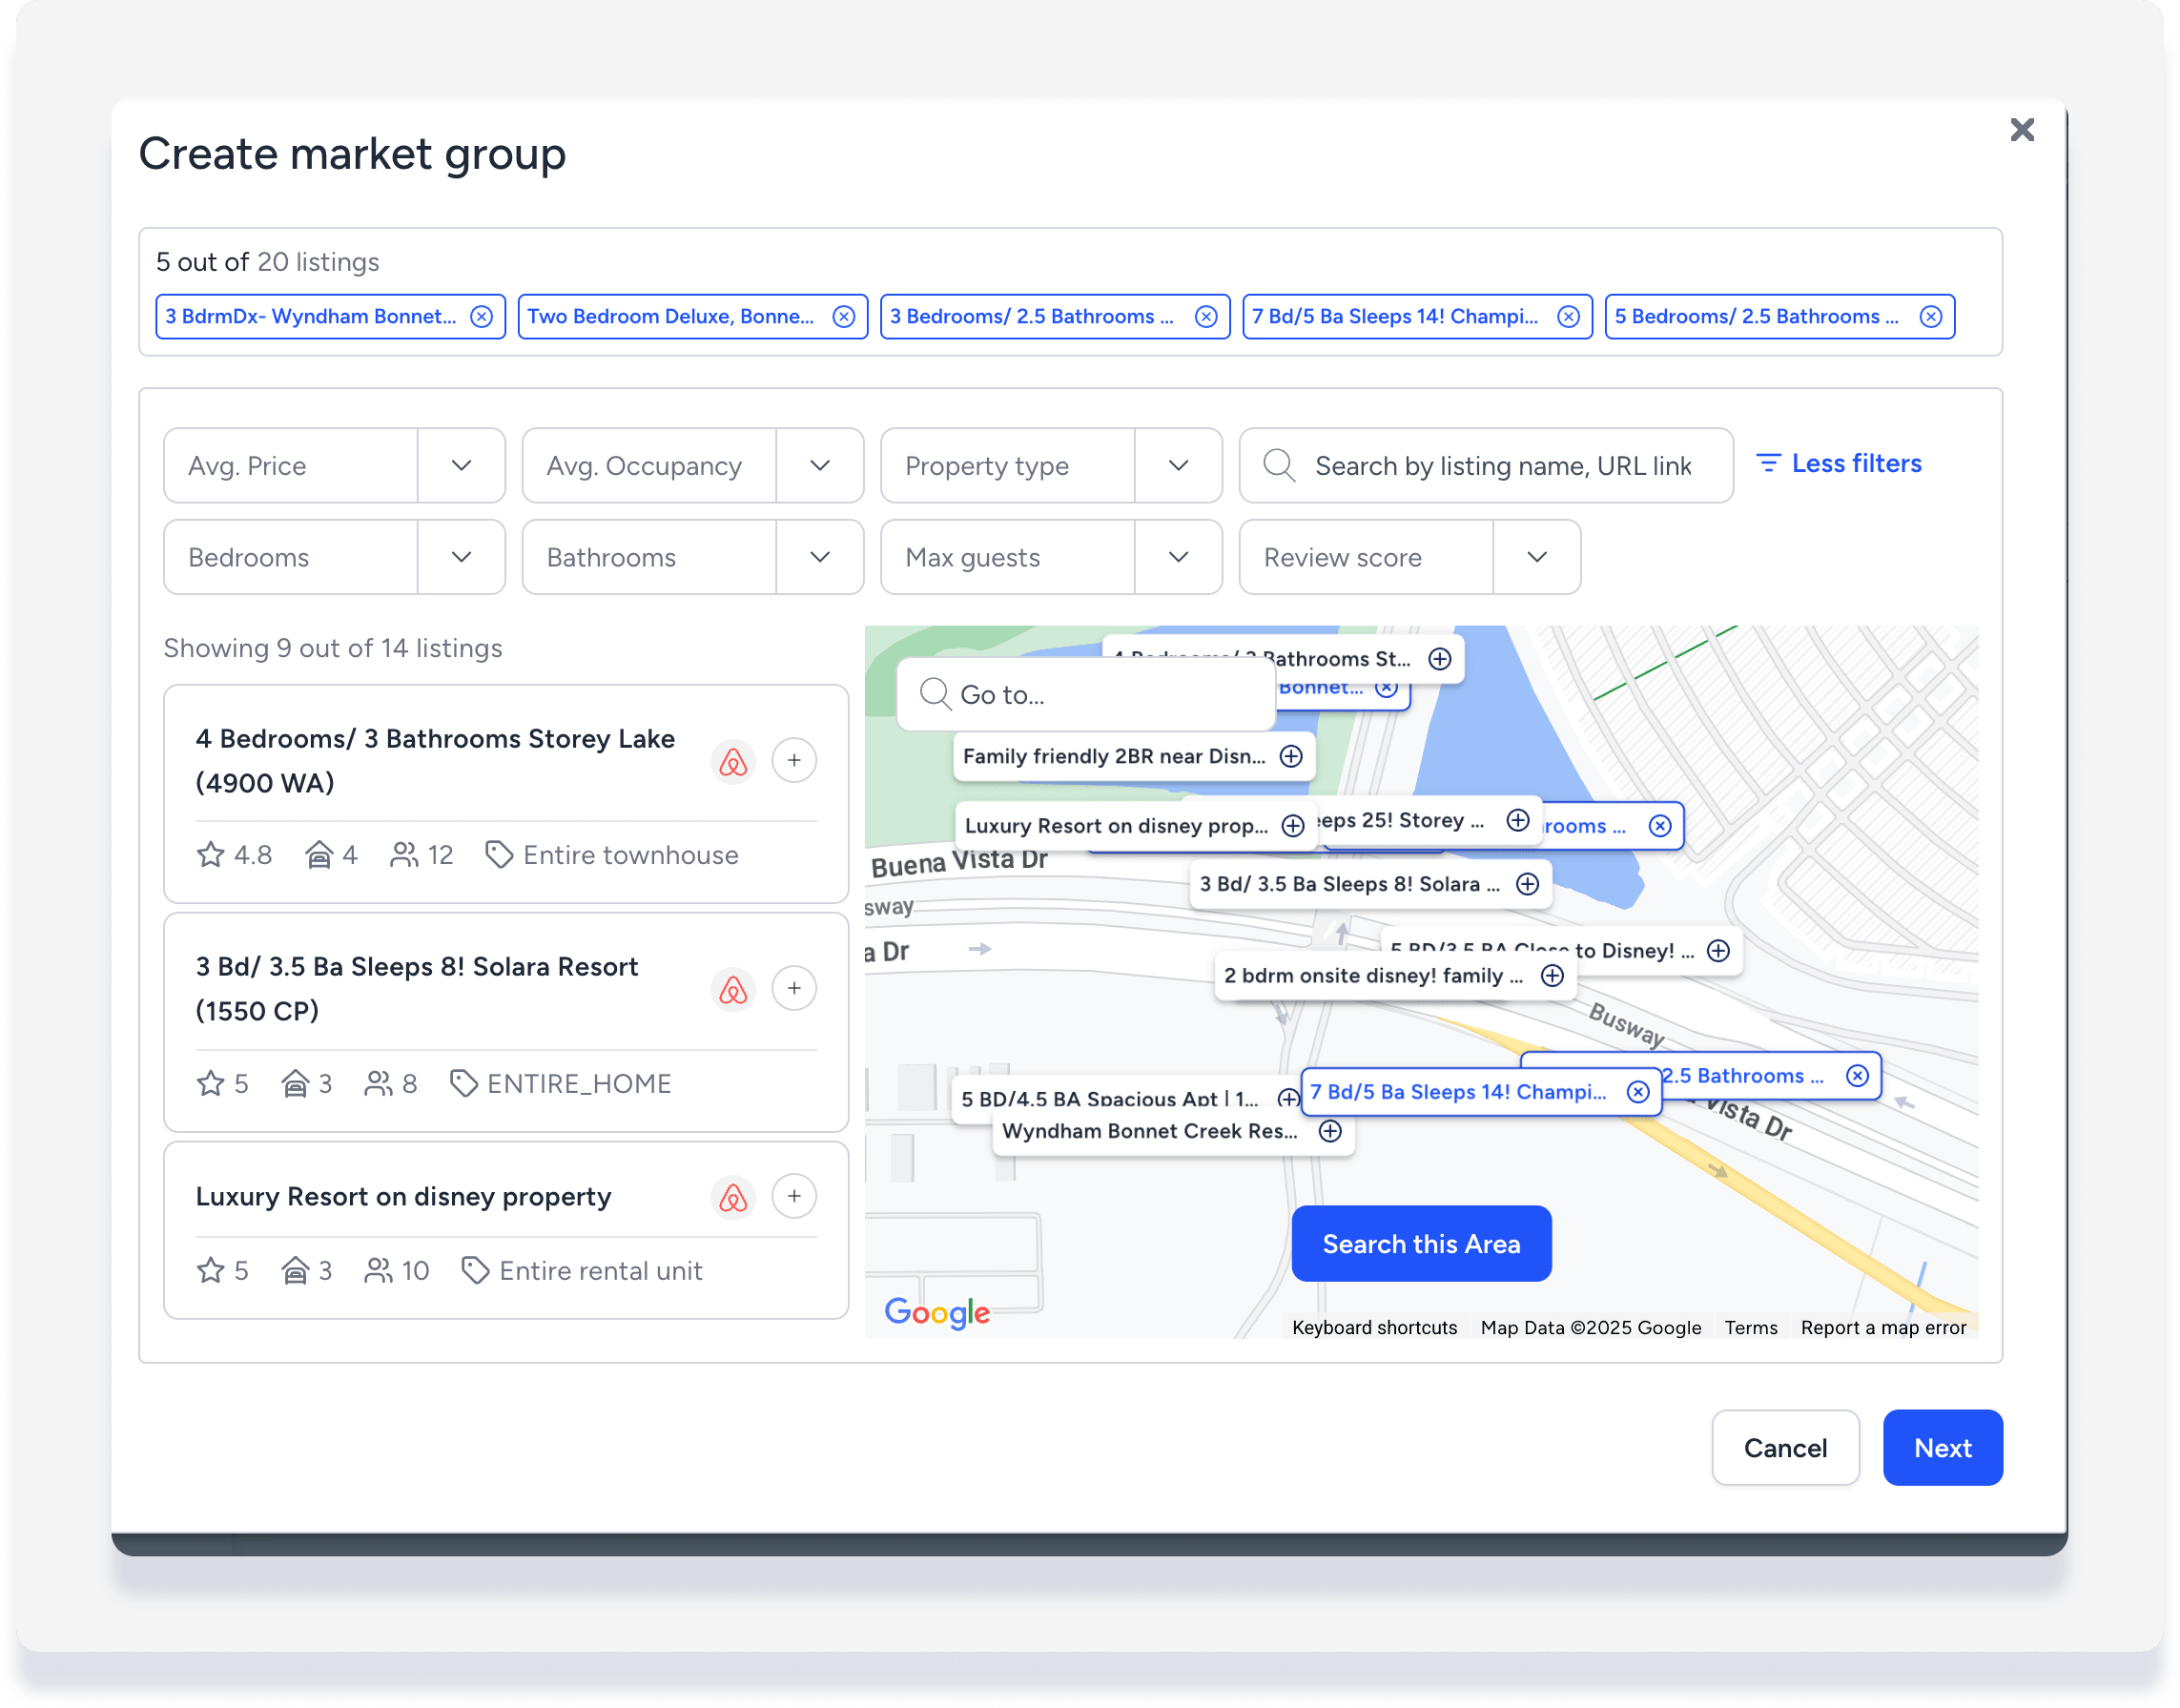The image size is (2180, 1708).
Task: Add 3 Bd/3.5 Ba Solara map marker
Action: 1527,884
